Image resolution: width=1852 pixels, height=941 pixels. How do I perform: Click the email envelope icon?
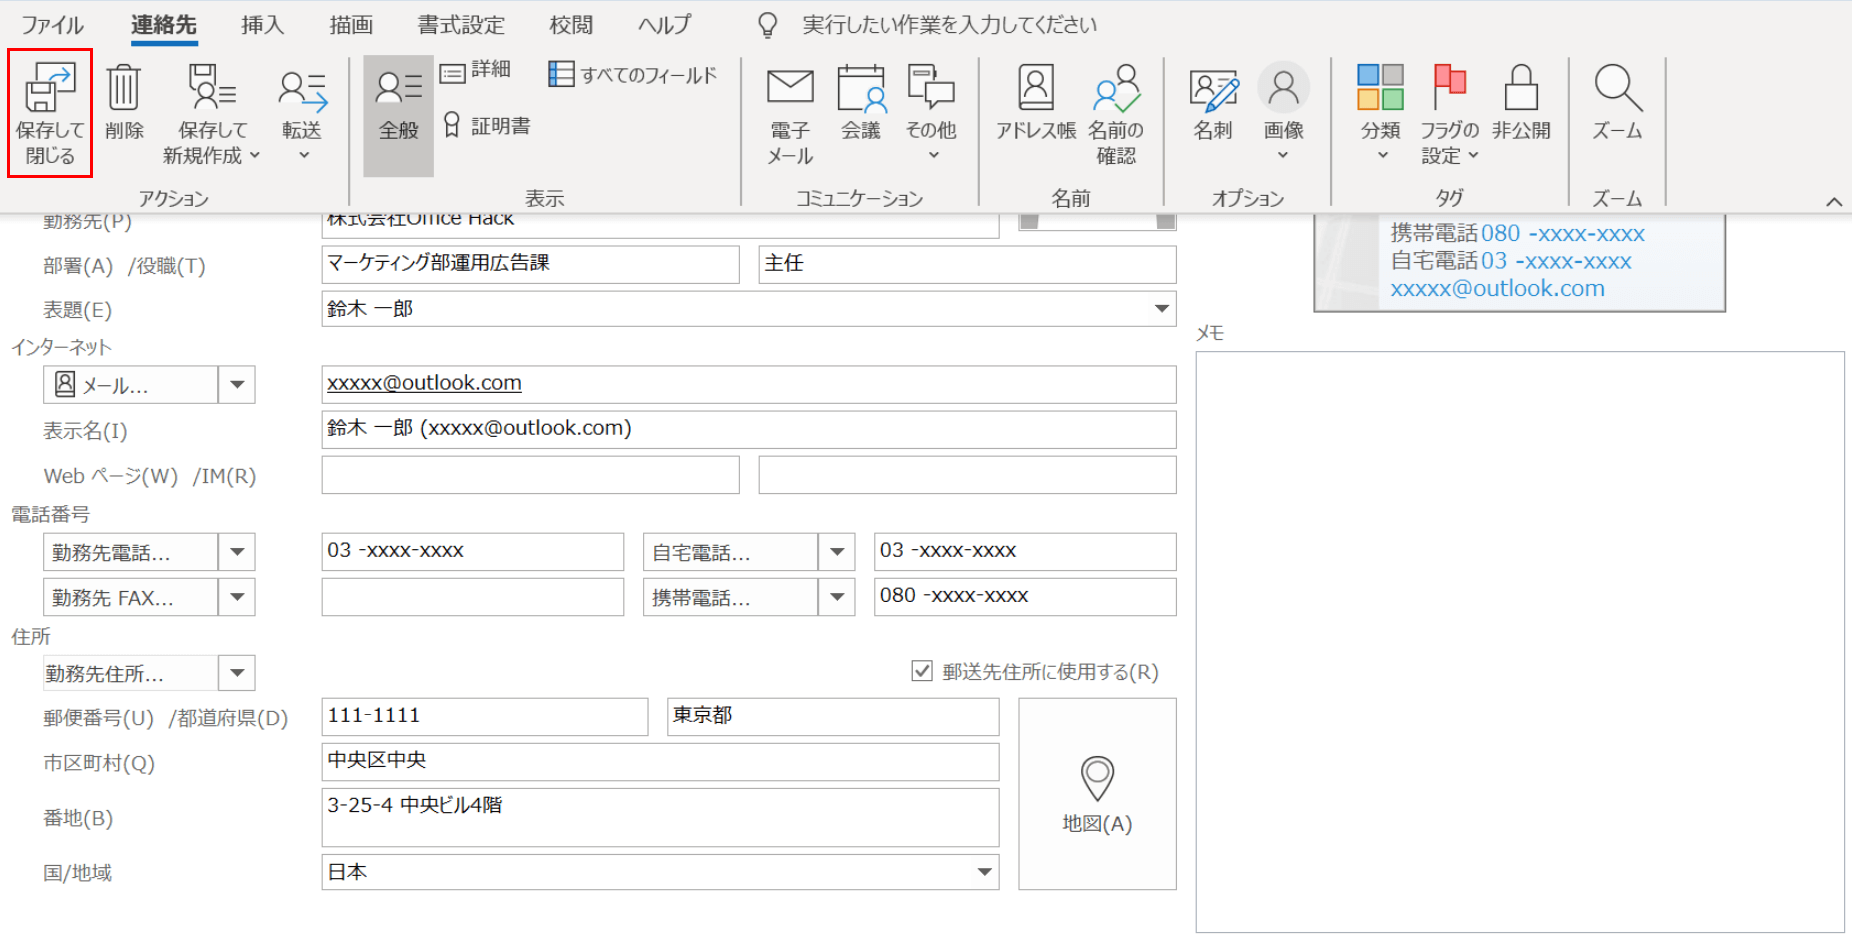pos(790,90)
